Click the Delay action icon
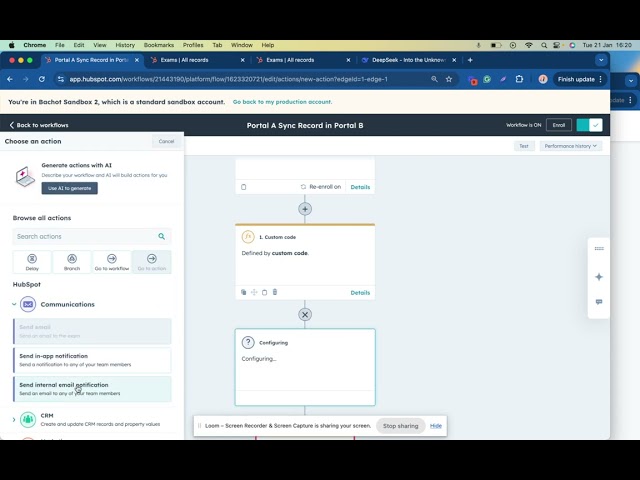 coord(32,258)
